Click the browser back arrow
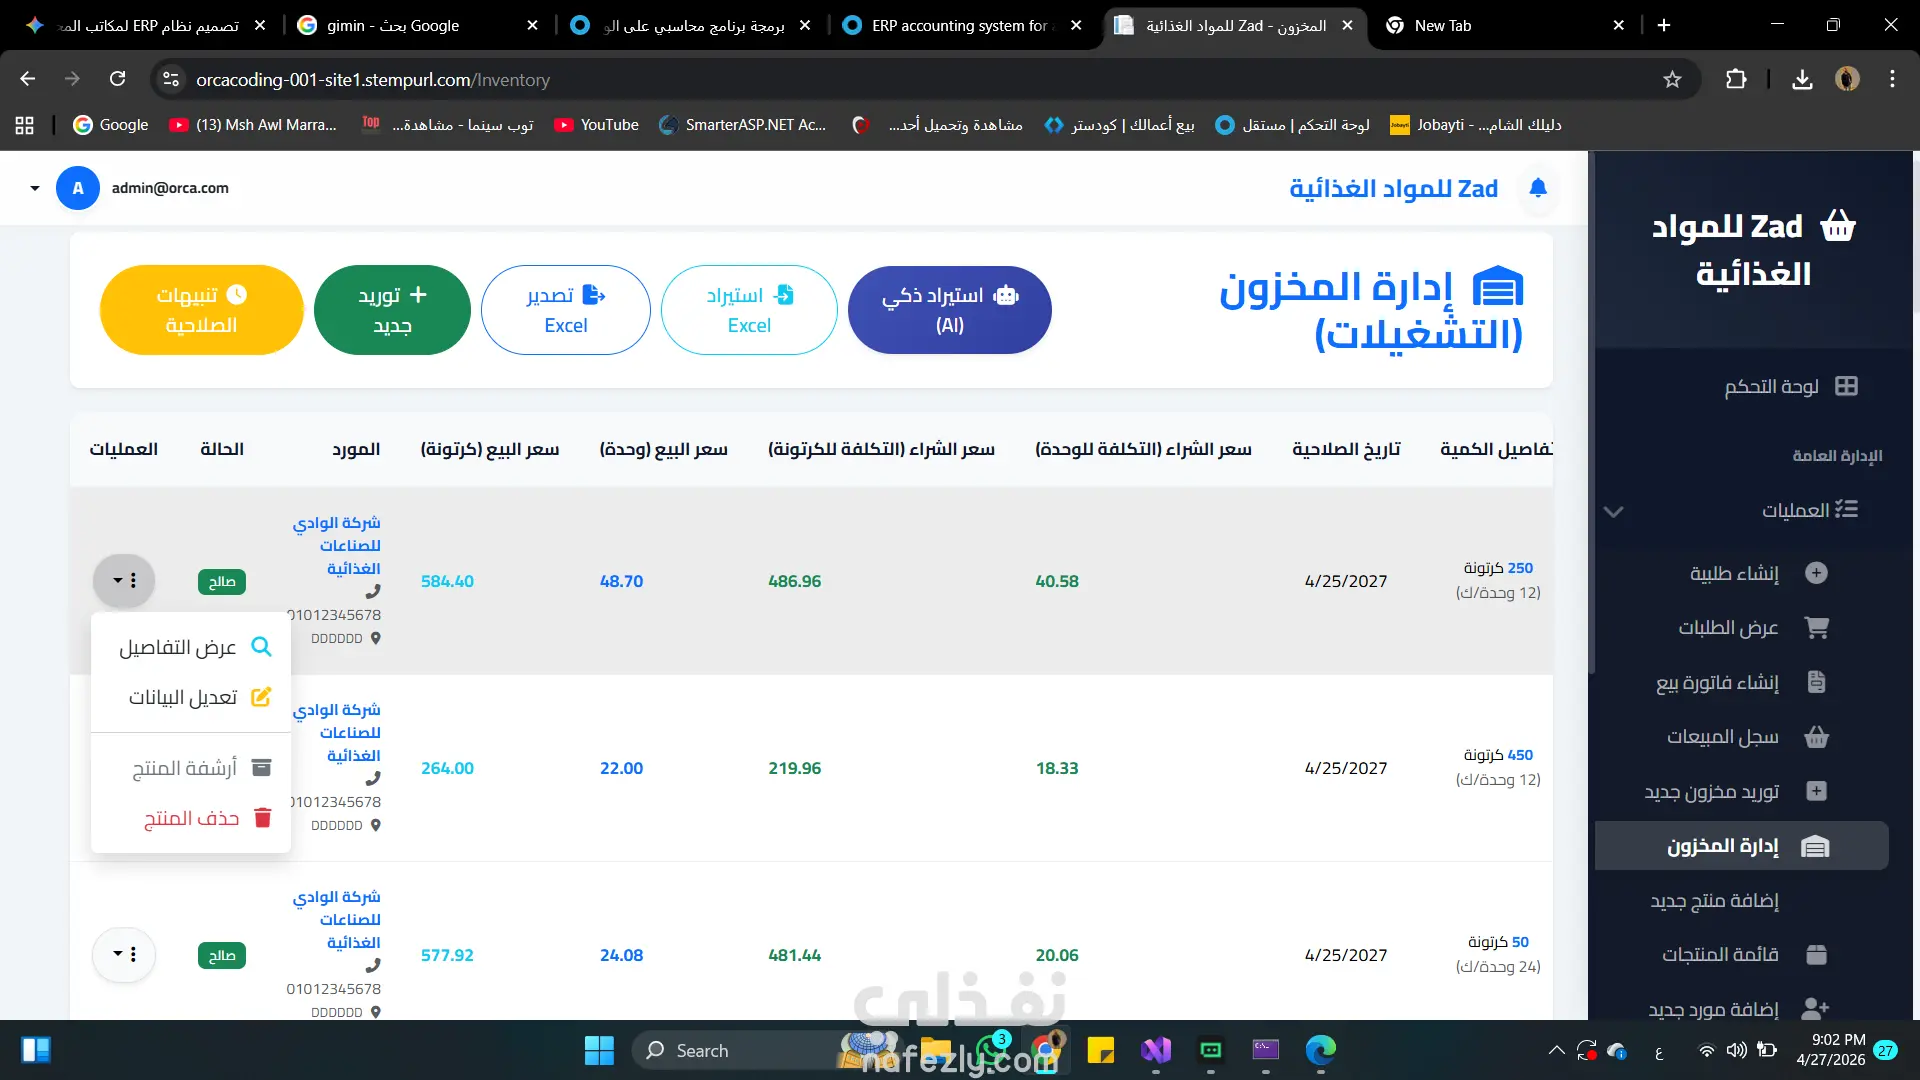Viewport: 1920px width, 1080px height. tap(28, 79)
